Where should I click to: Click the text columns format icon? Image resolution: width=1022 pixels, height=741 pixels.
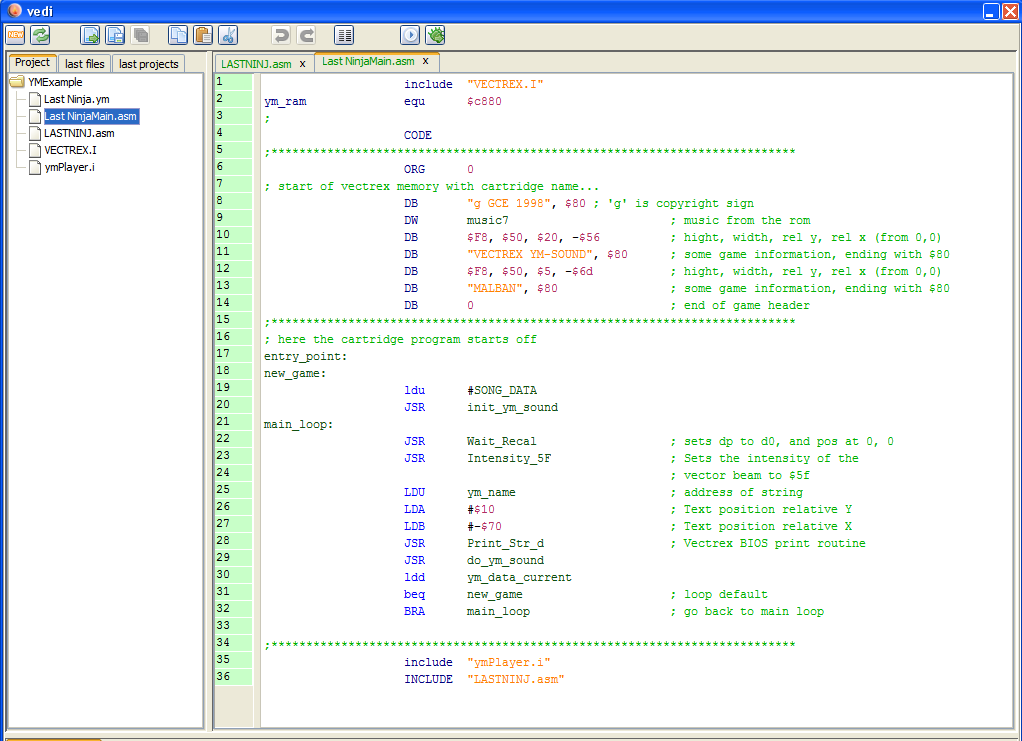click(x=344, y=35)
